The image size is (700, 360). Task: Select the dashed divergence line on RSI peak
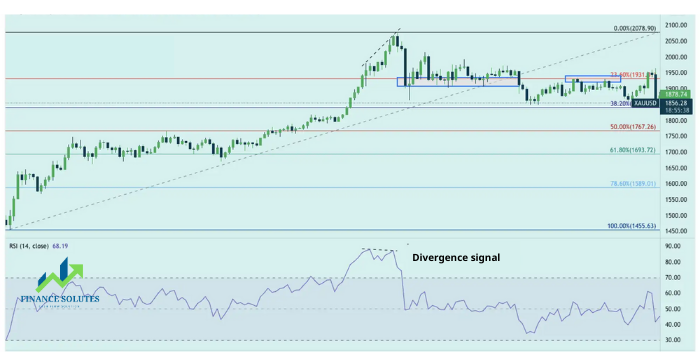[x=379, y=250]
